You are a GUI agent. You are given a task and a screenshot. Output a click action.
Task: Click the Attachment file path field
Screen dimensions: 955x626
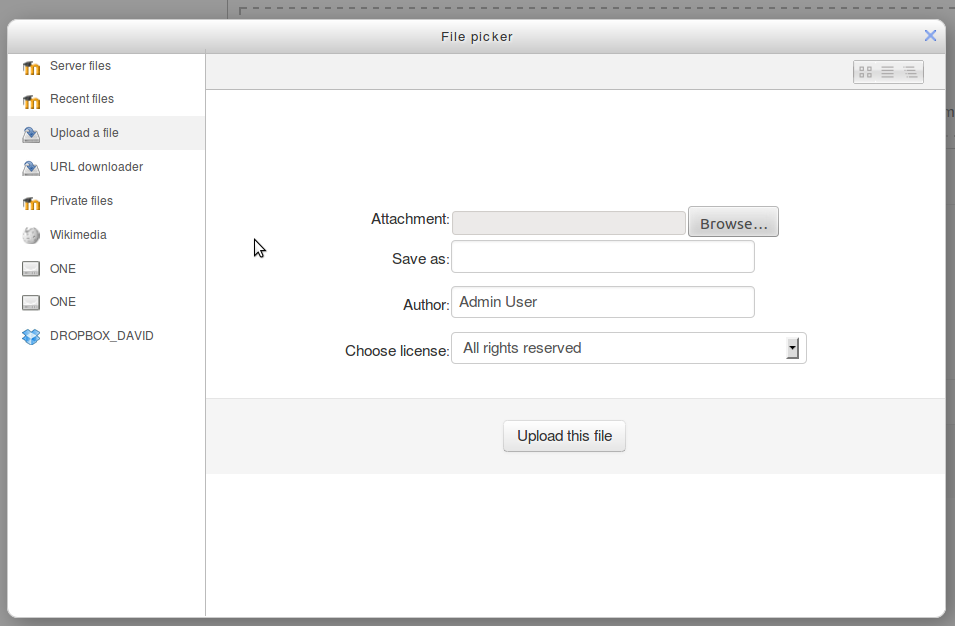coord(569,223)
